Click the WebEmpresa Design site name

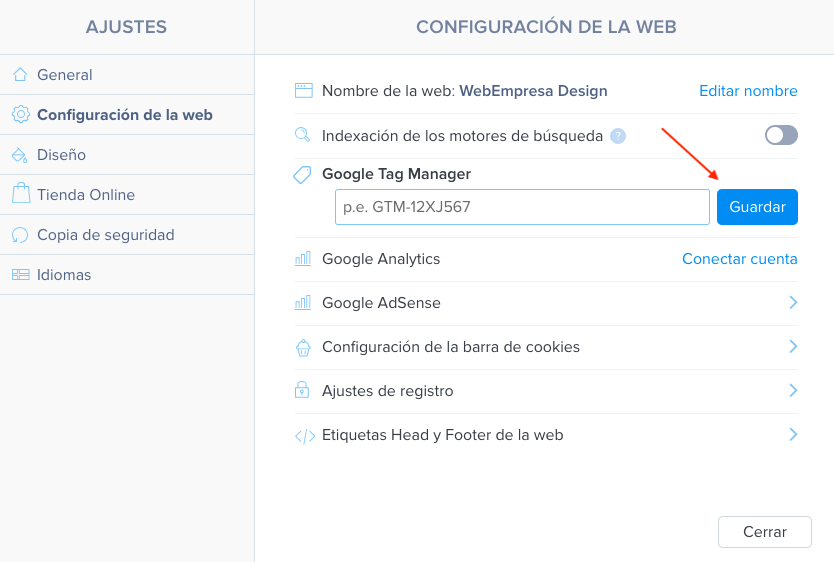pos(533,91)
